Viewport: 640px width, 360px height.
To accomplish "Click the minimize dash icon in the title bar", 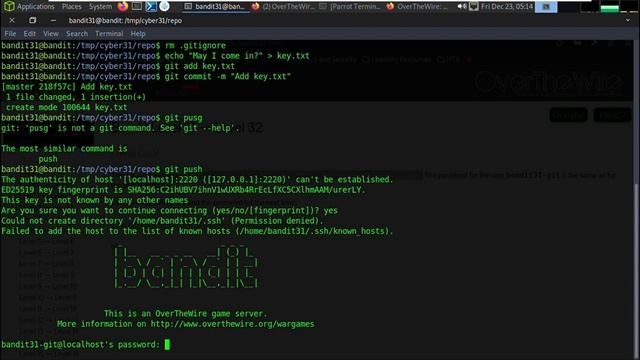I will (53, 20).
